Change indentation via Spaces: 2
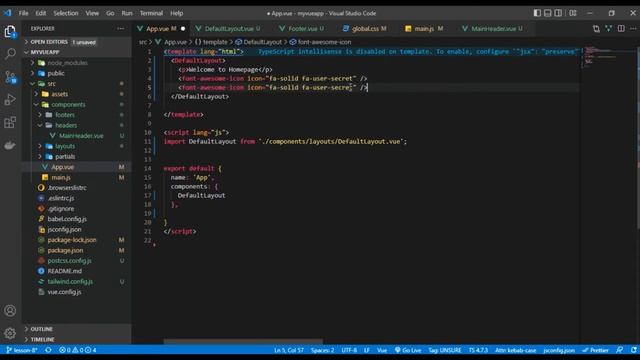The height and width of the screenshot is (360, 640). click(322, 350)
